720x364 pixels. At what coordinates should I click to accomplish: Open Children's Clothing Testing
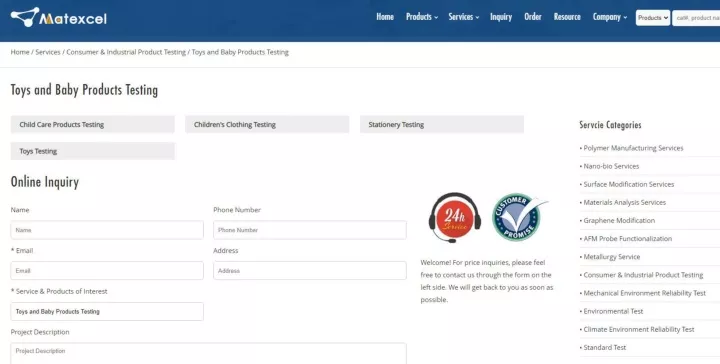click(x=267, y=124)
